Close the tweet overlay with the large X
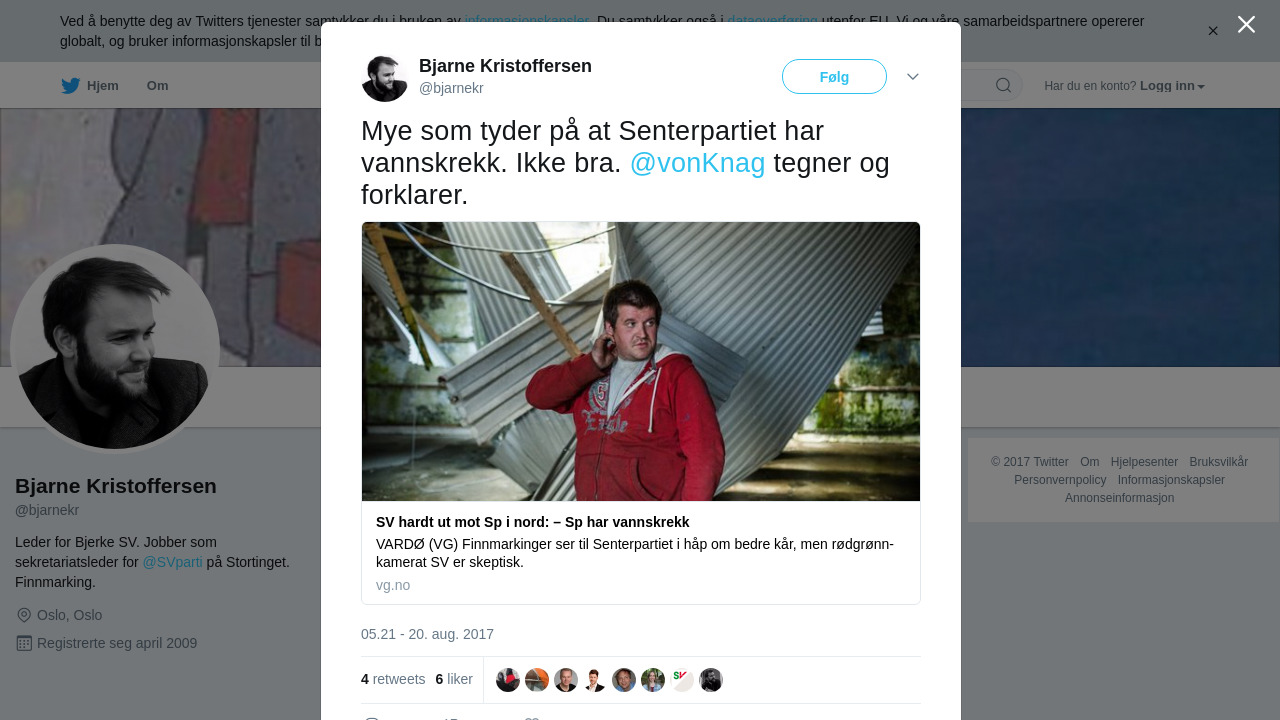 [x=1246, y=24]
